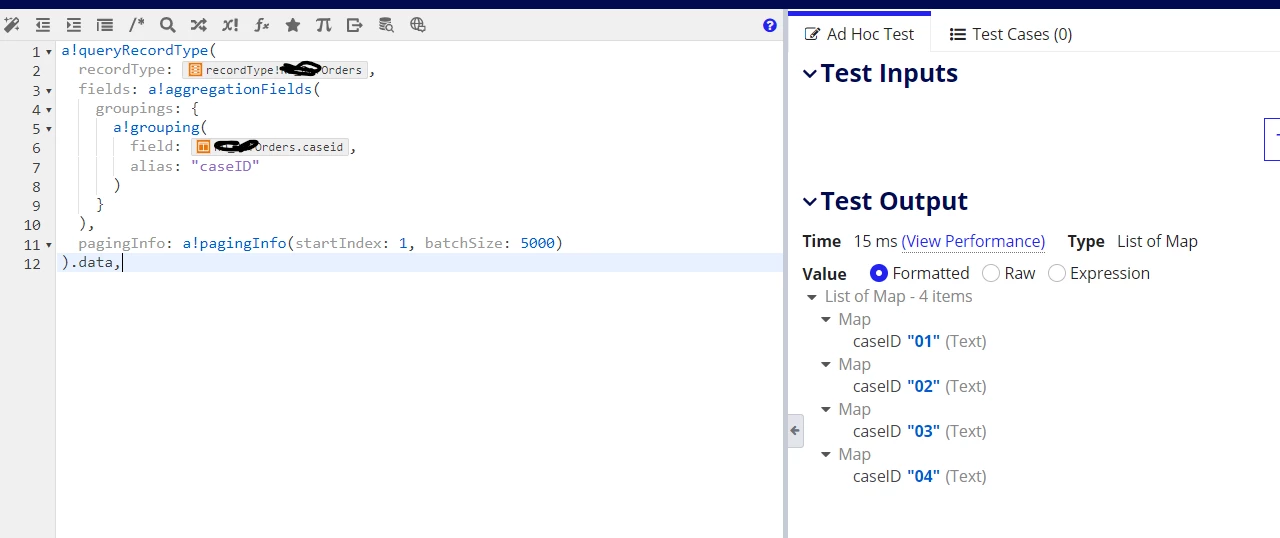Click the caseID "01" value
Screen dimensions: 1280x538
923,341
